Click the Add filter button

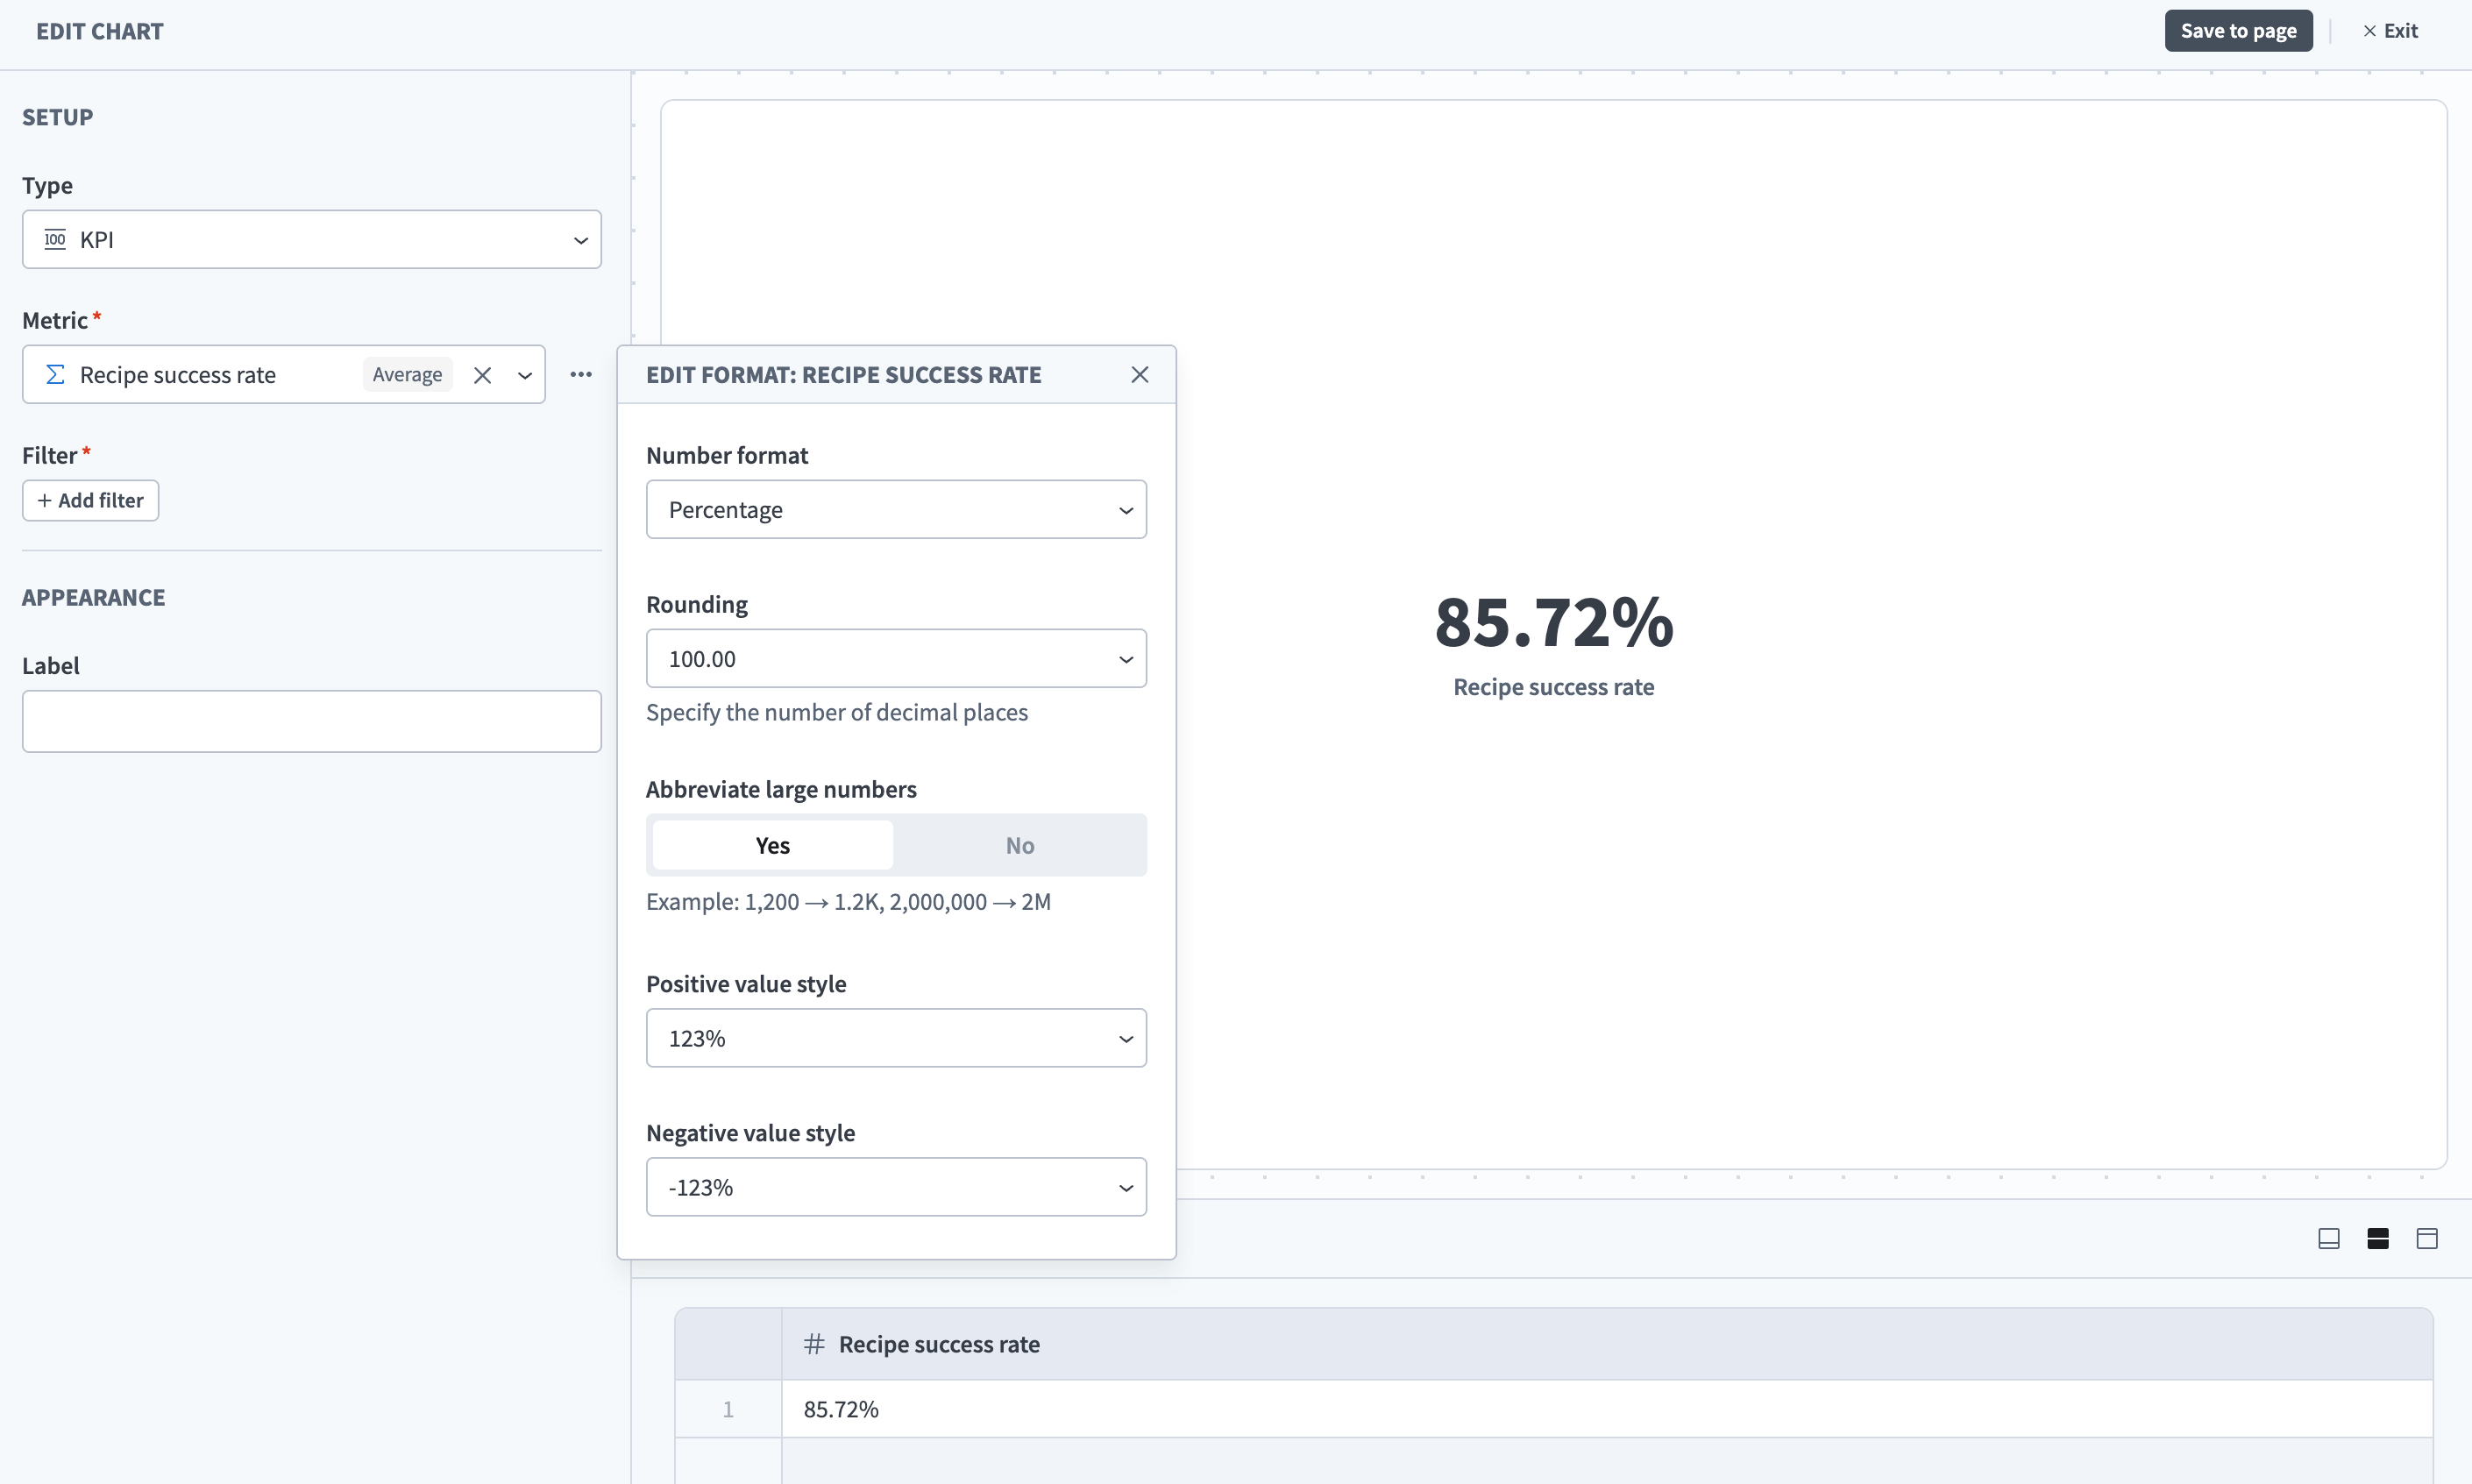(91, 501)
